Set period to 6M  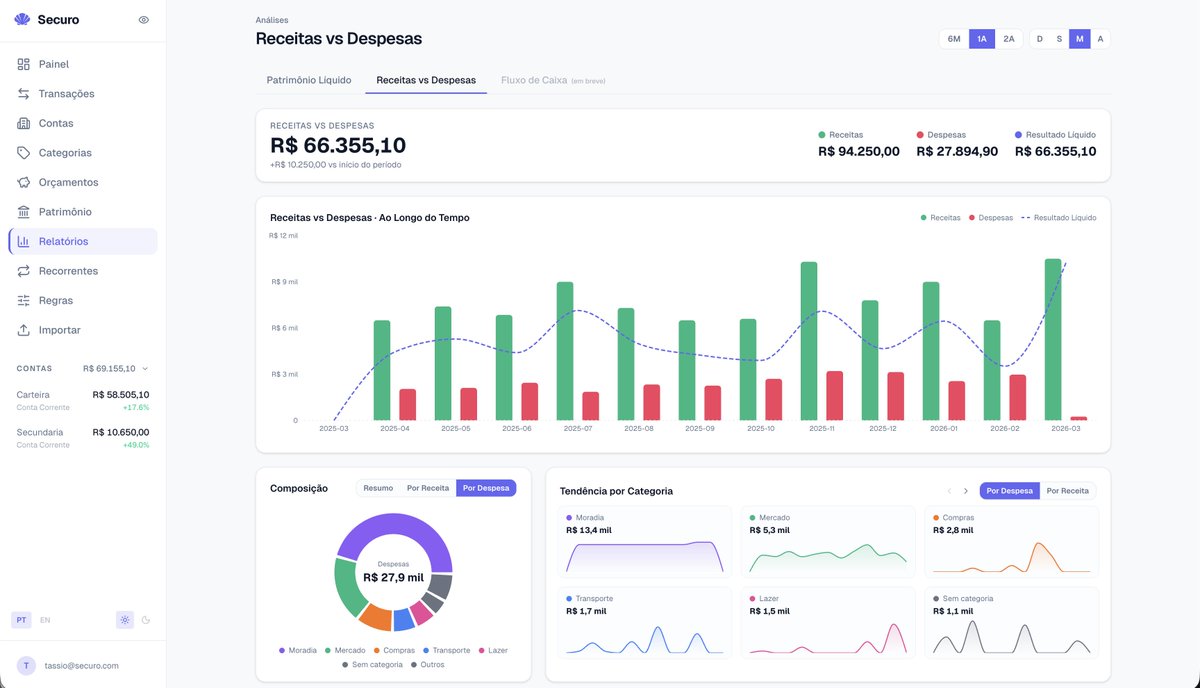[954, 39]
